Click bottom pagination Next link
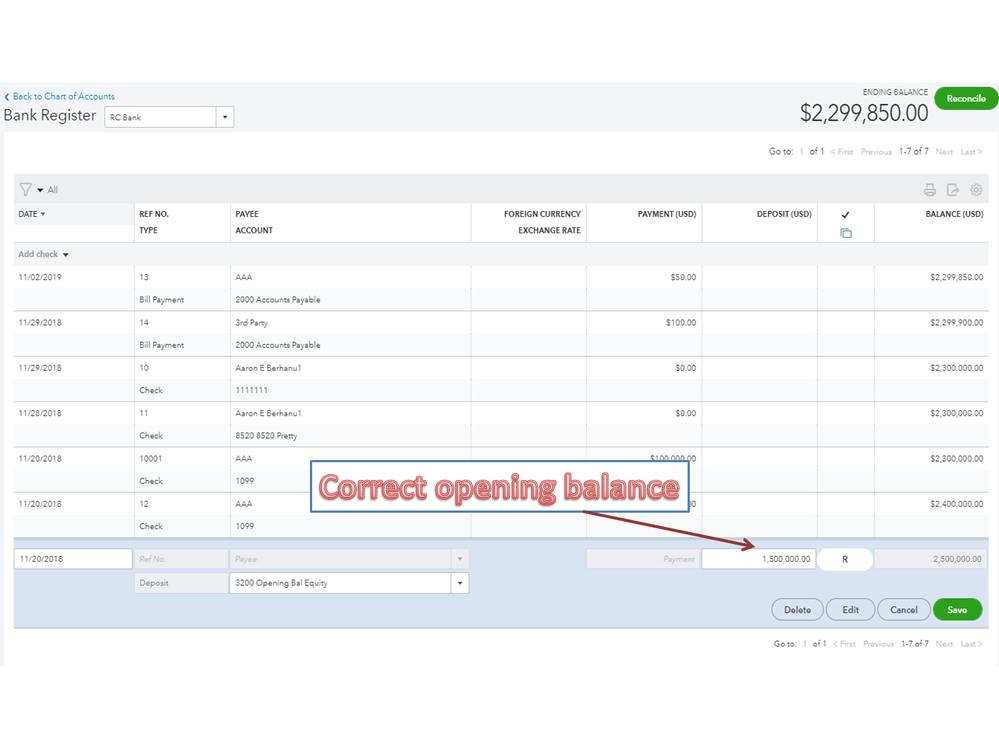The image size is (999, 749). click(944, 644)
